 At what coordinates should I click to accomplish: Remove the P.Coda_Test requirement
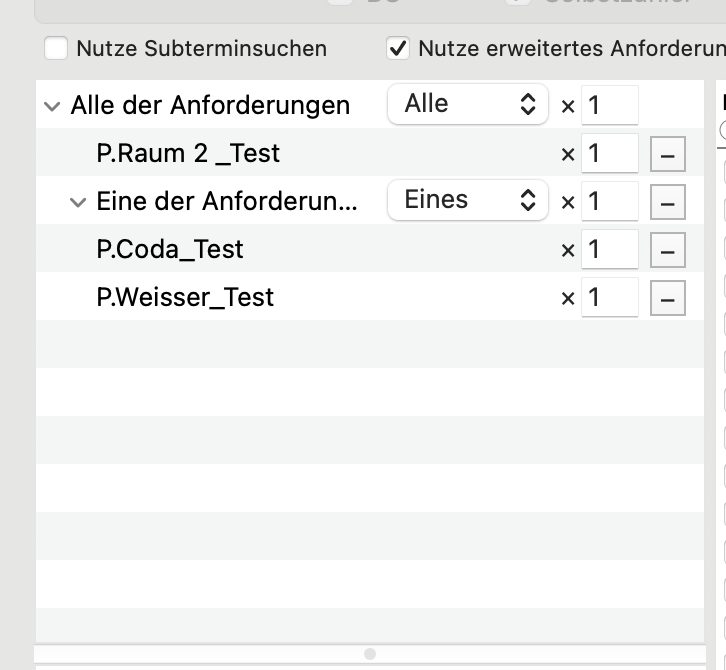(x=668, y=250)
